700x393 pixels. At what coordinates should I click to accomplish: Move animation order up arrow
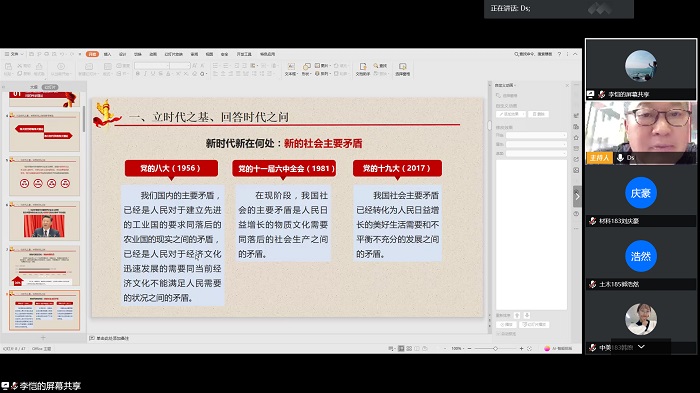coord(517,315)
